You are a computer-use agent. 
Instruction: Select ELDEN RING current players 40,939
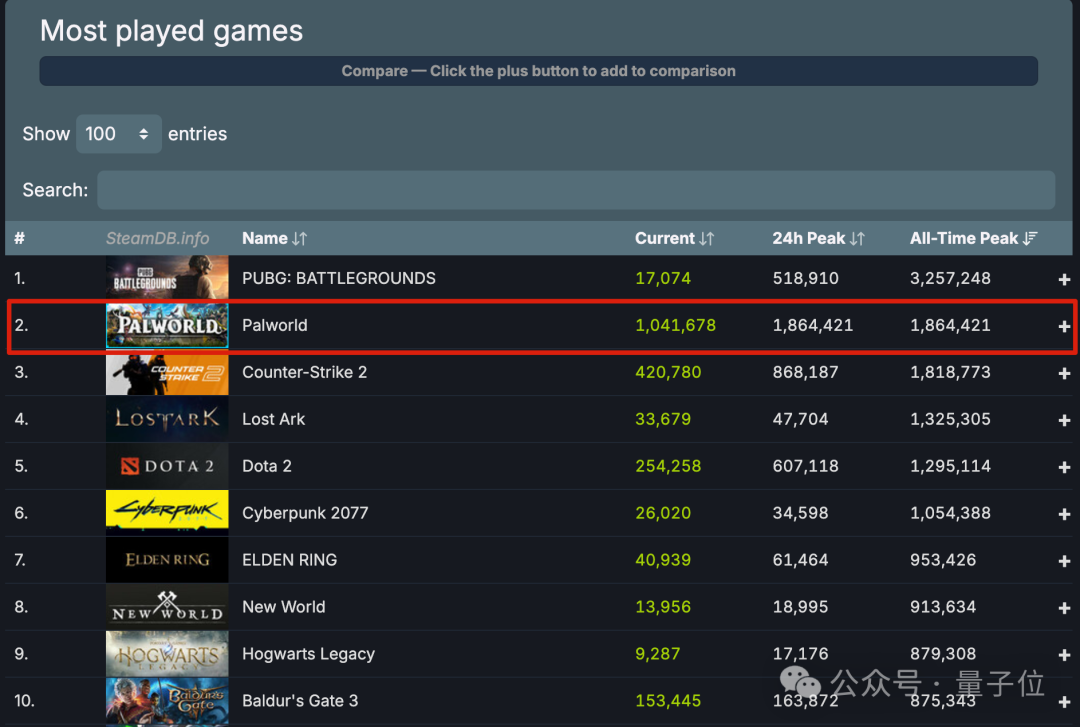click(x=663, y=560)
